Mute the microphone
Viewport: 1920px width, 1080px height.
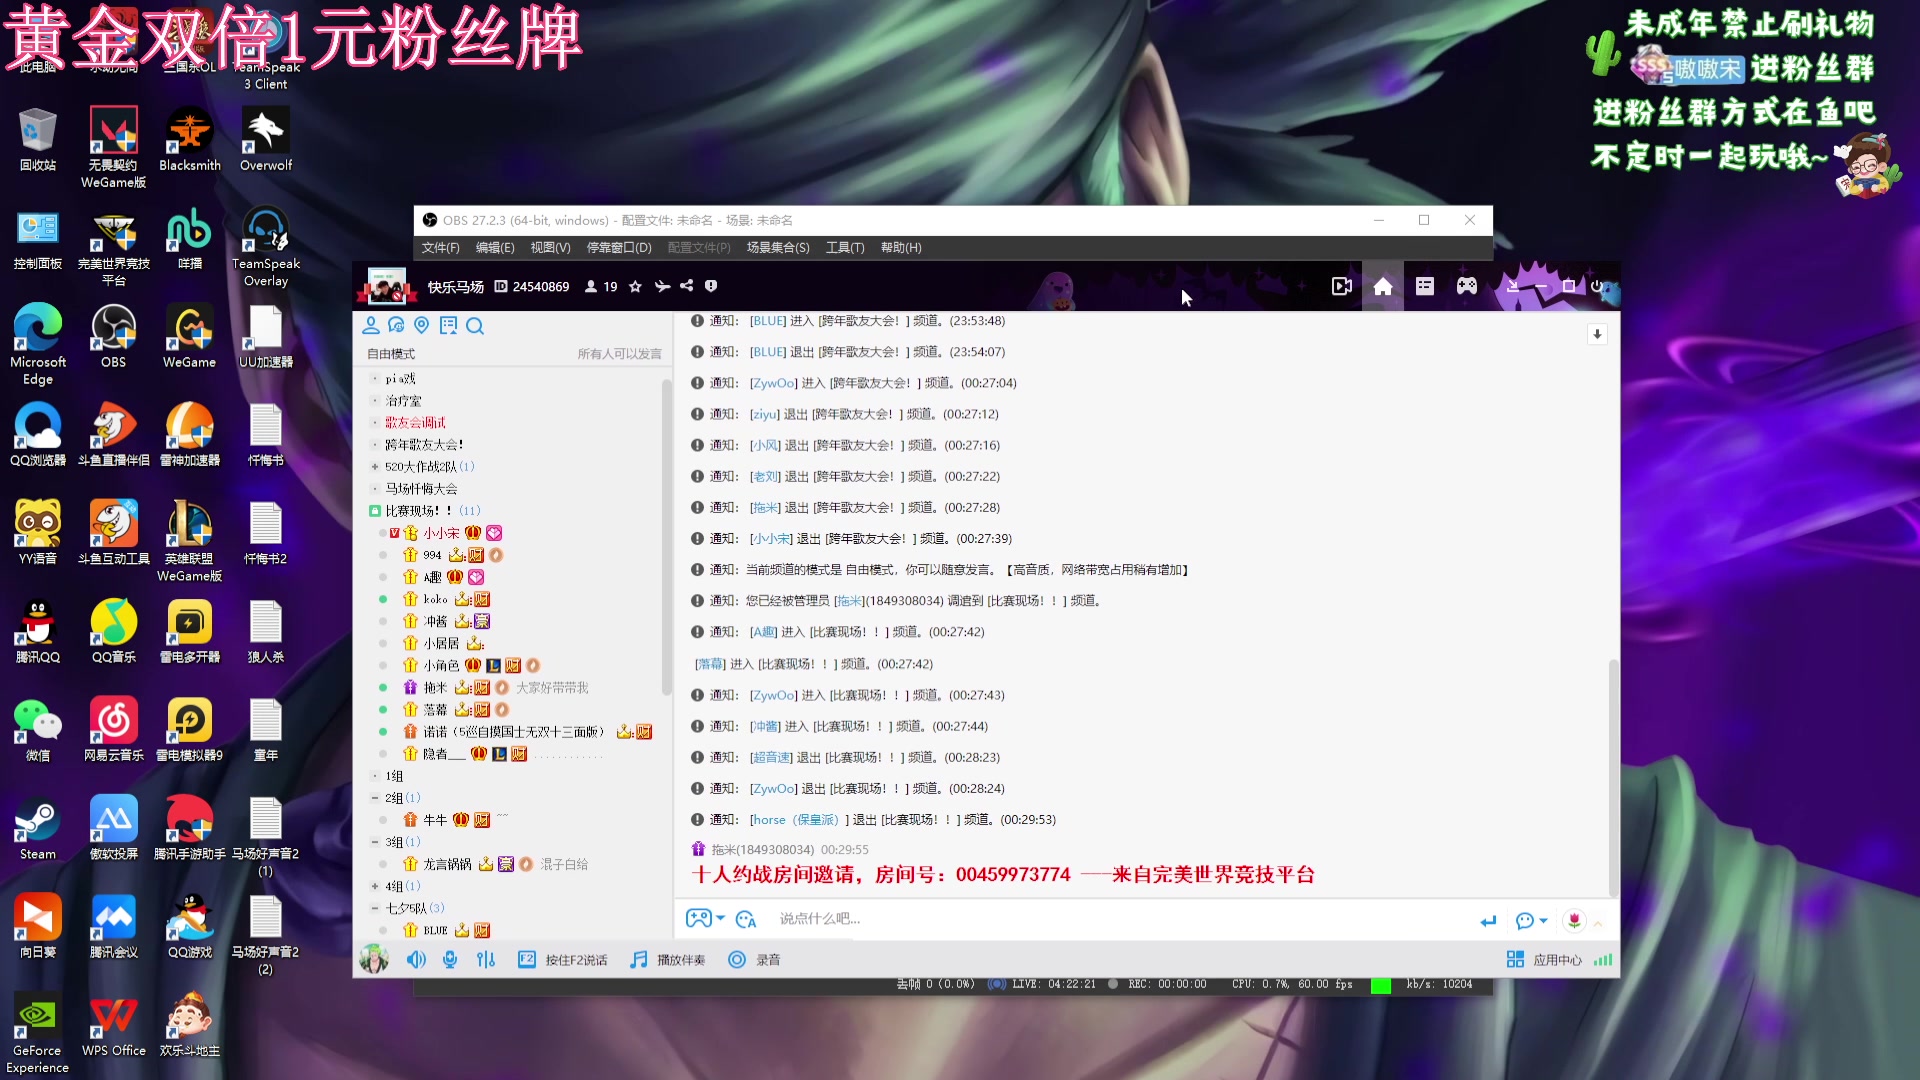coord(450,959)
